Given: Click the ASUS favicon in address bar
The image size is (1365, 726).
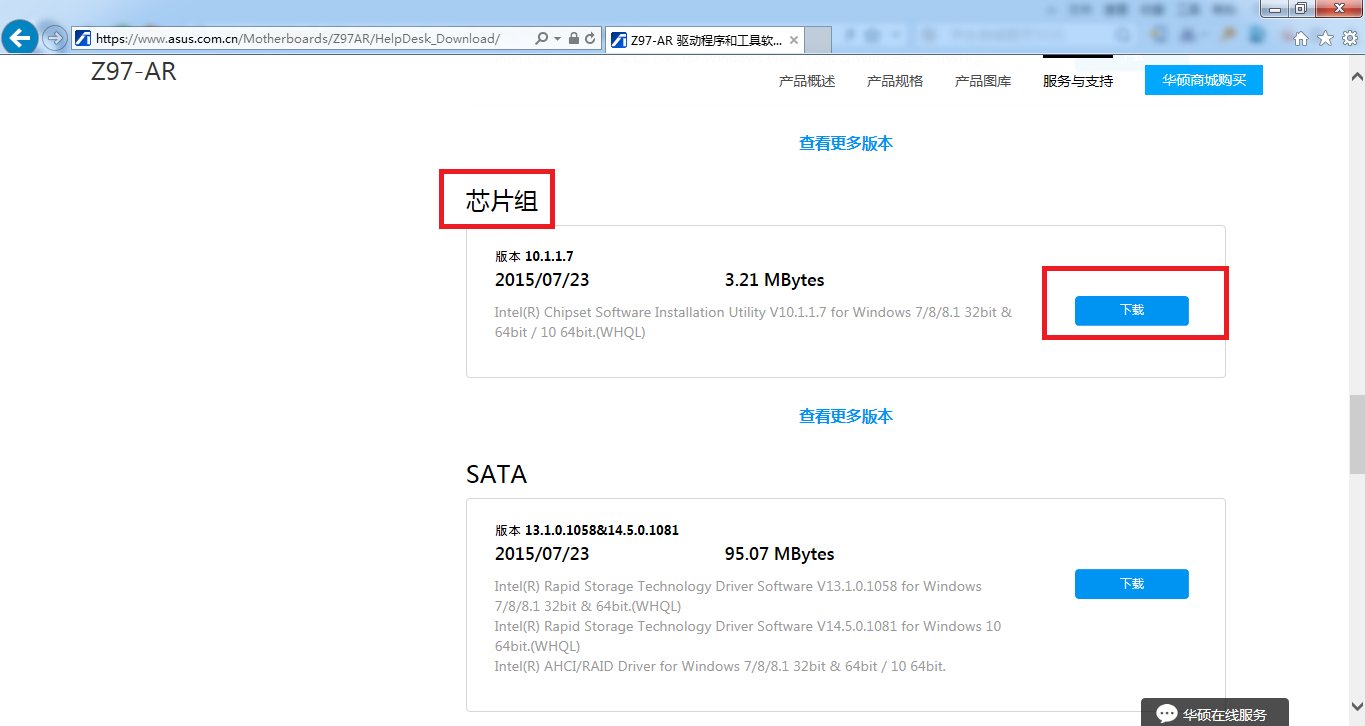Looking at the screenshot, I should coord(84,39).
